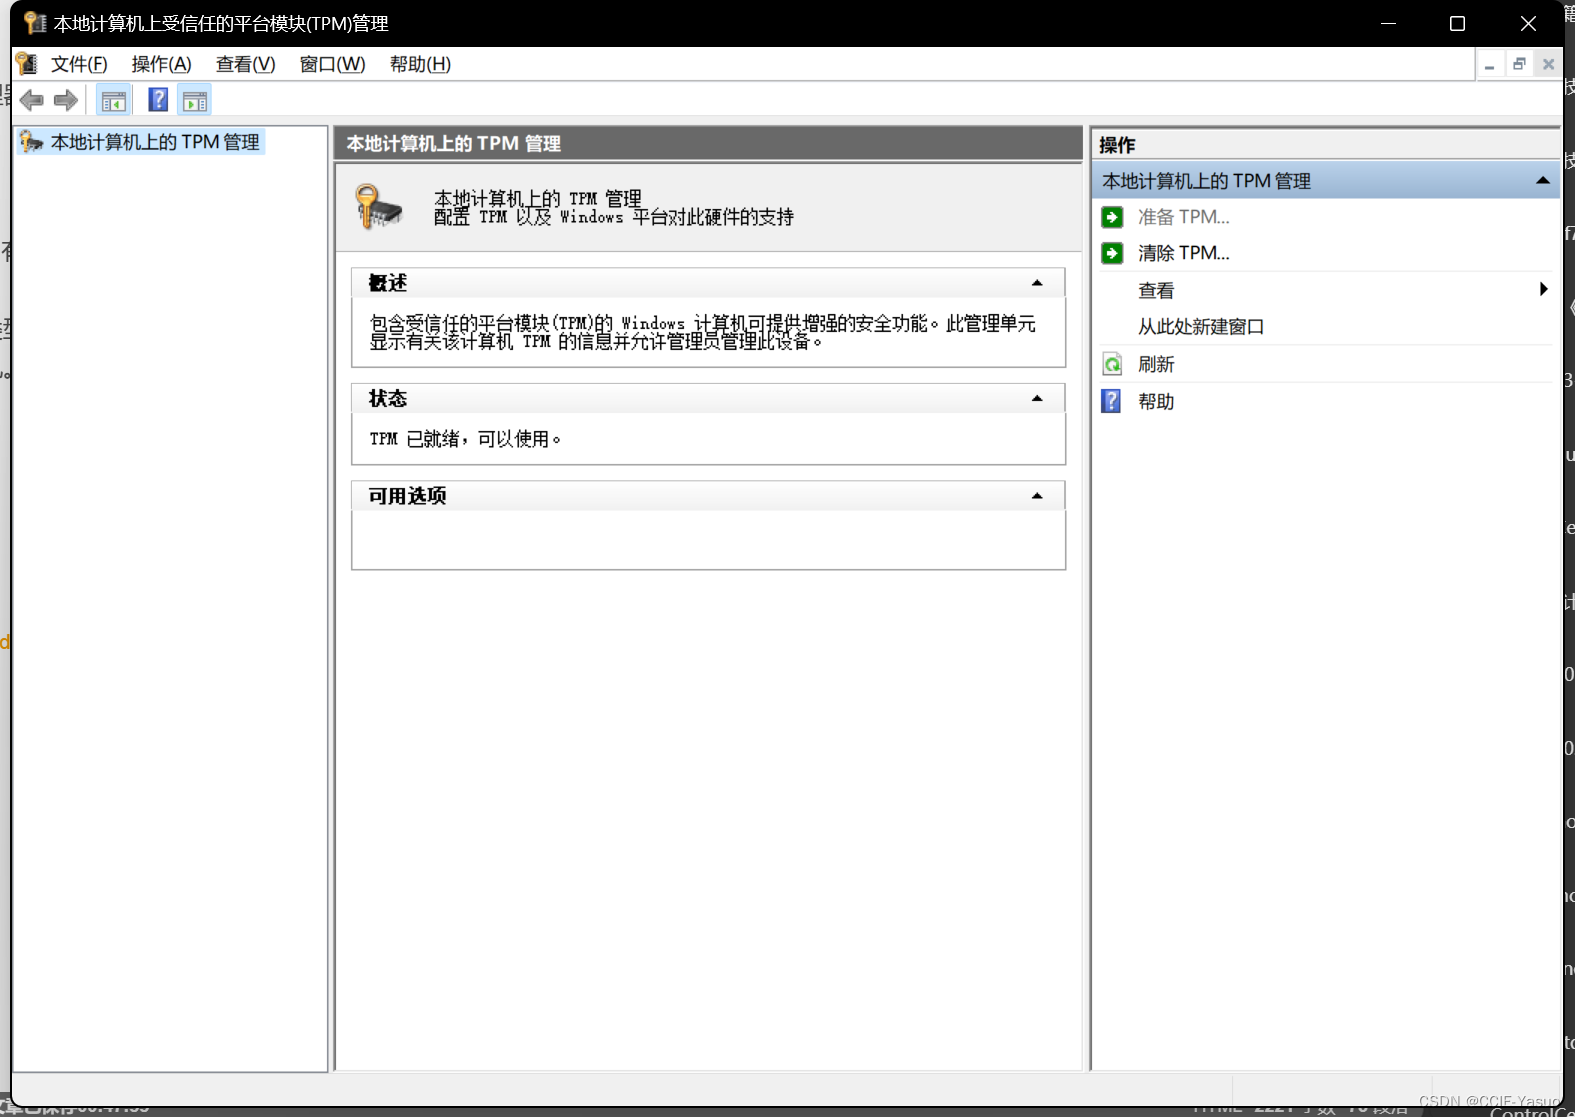This screenshot has width=1575, height=1117.
Task: Click the 概述 description paragraph
Action: coord(702,332)
